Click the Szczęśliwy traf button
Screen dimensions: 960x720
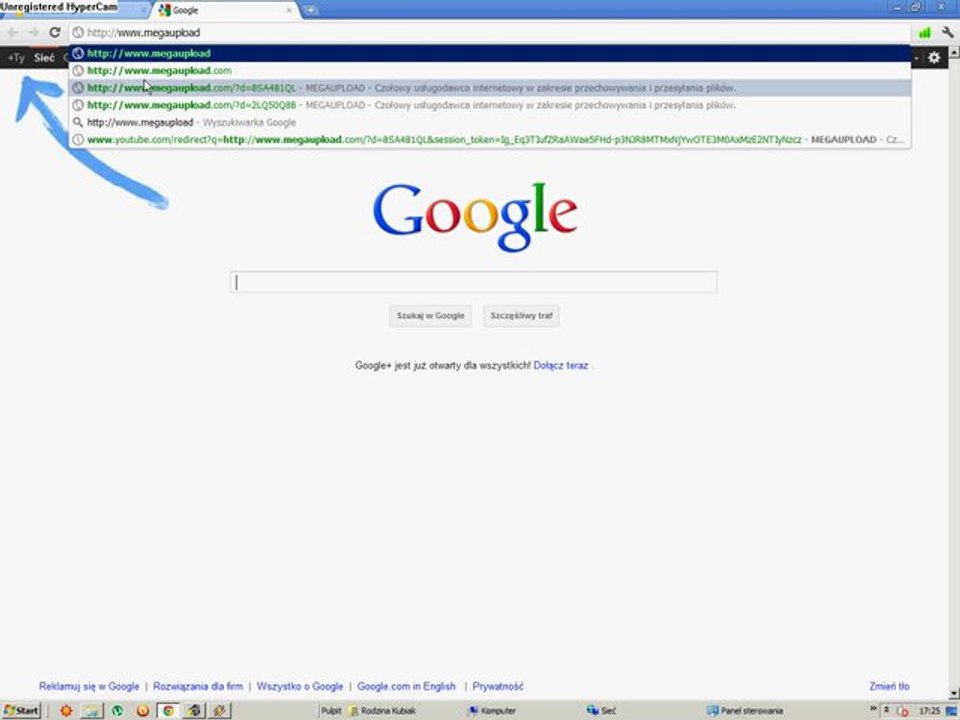point(521,315)
